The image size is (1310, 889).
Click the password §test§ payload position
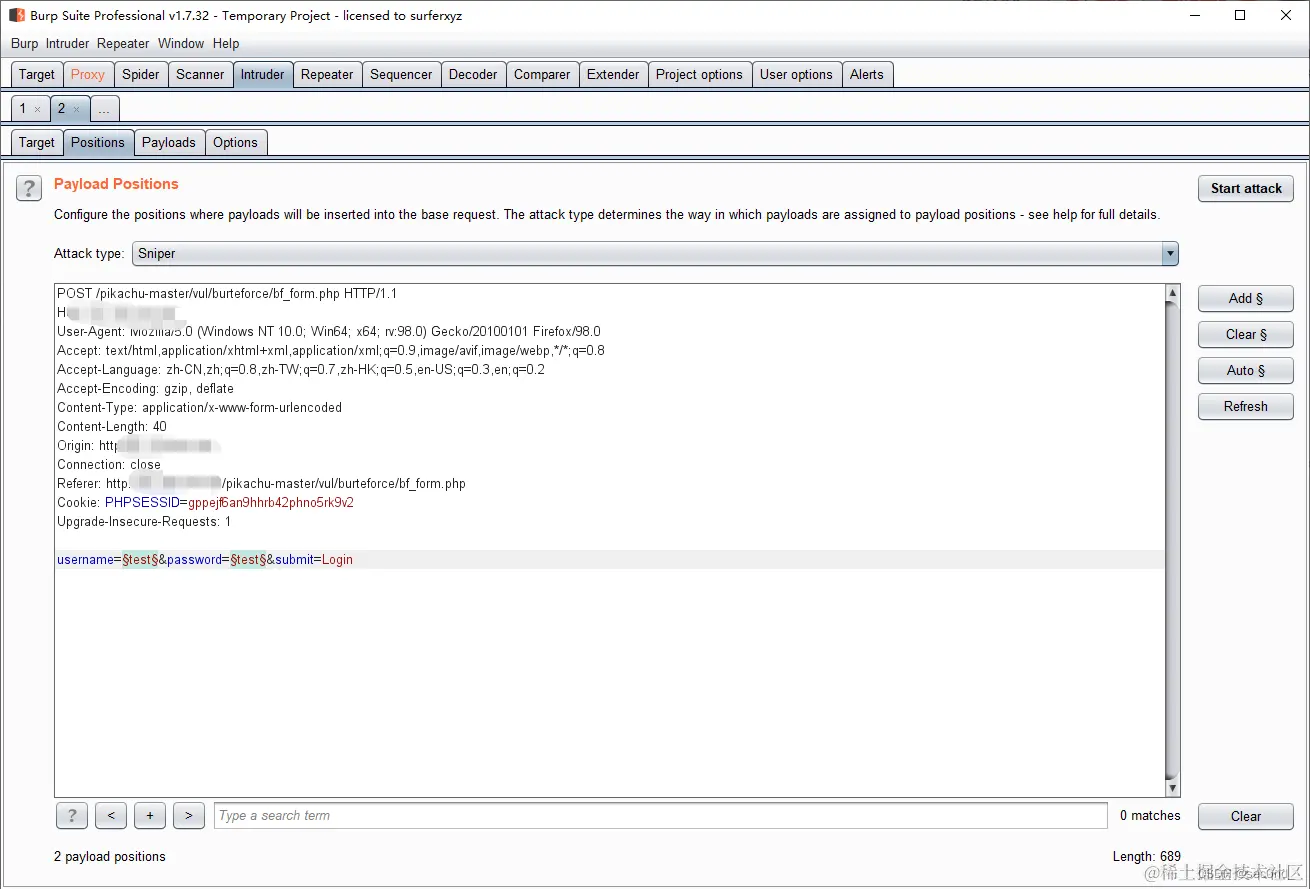click(x=248, y=560)
